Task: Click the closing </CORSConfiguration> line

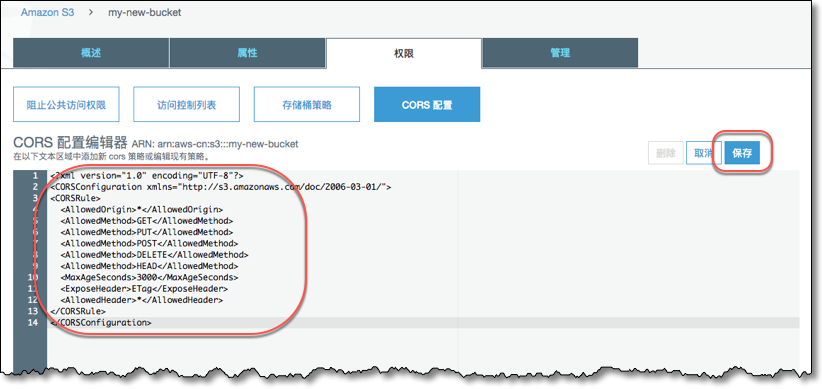Action: [101, 322]
